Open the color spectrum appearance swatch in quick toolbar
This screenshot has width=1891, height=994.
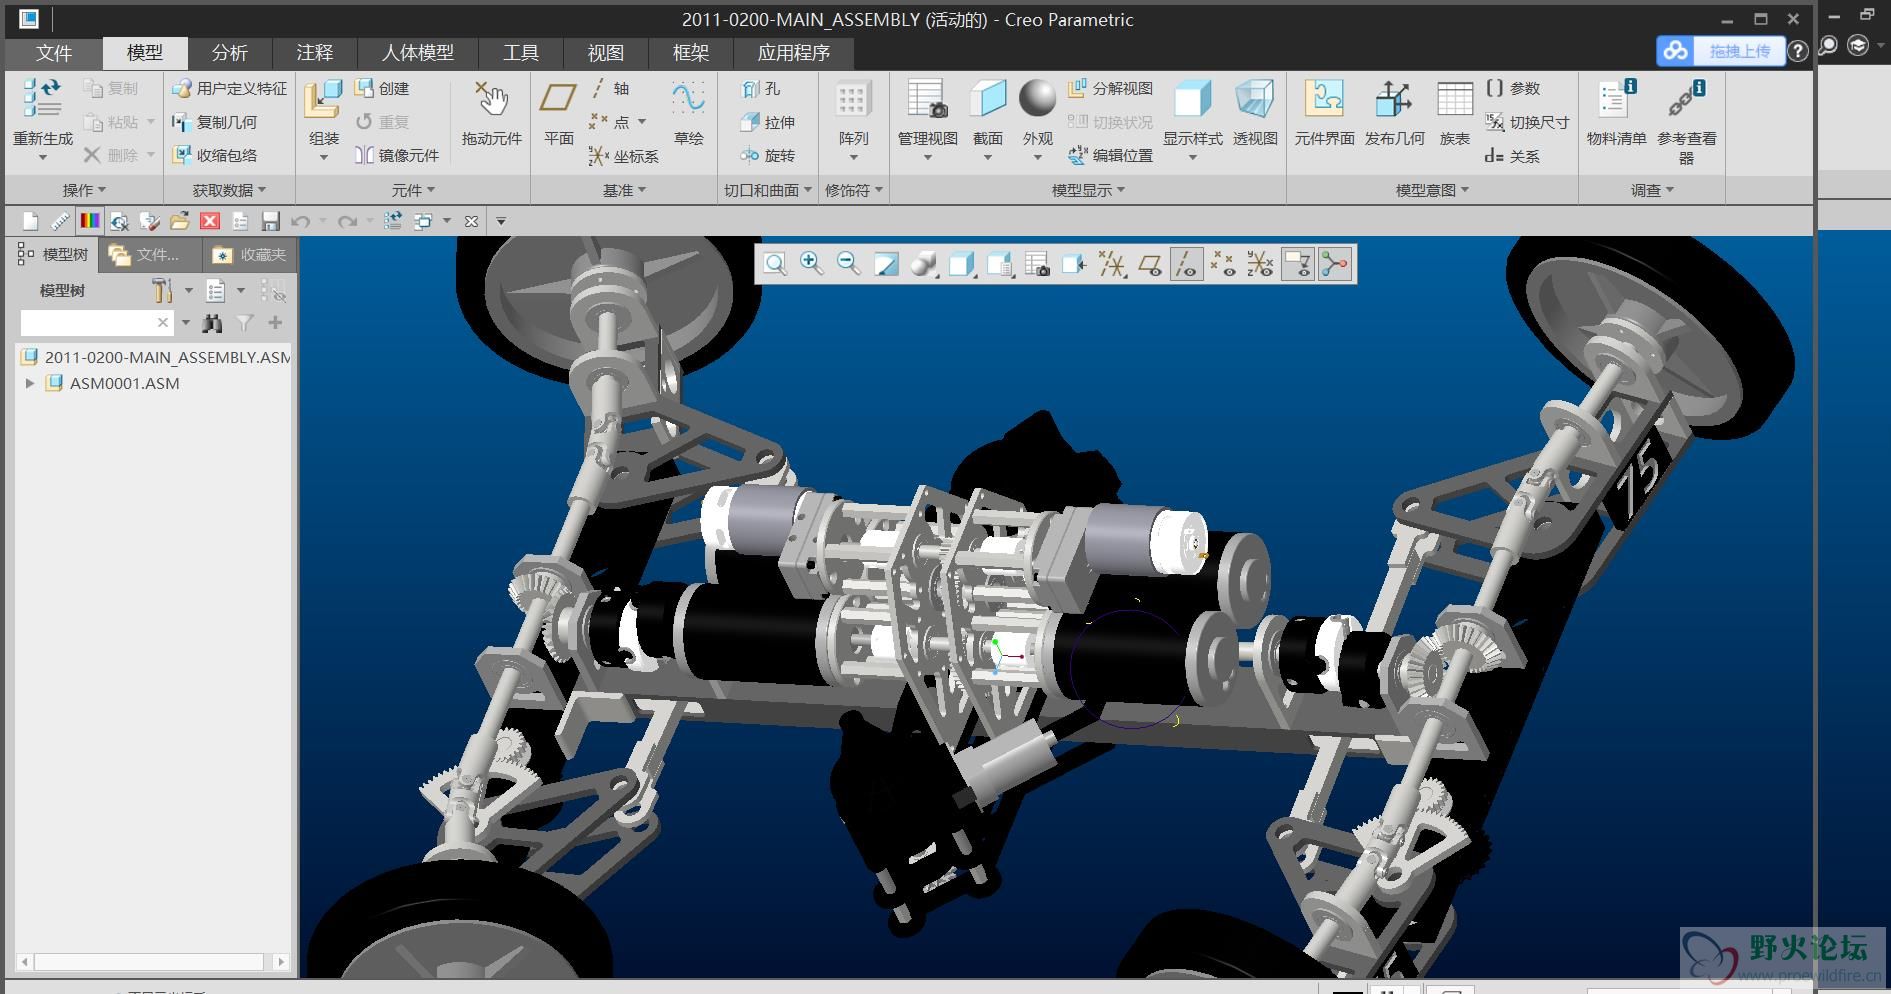pyautogui.click(x=90, y=221)
